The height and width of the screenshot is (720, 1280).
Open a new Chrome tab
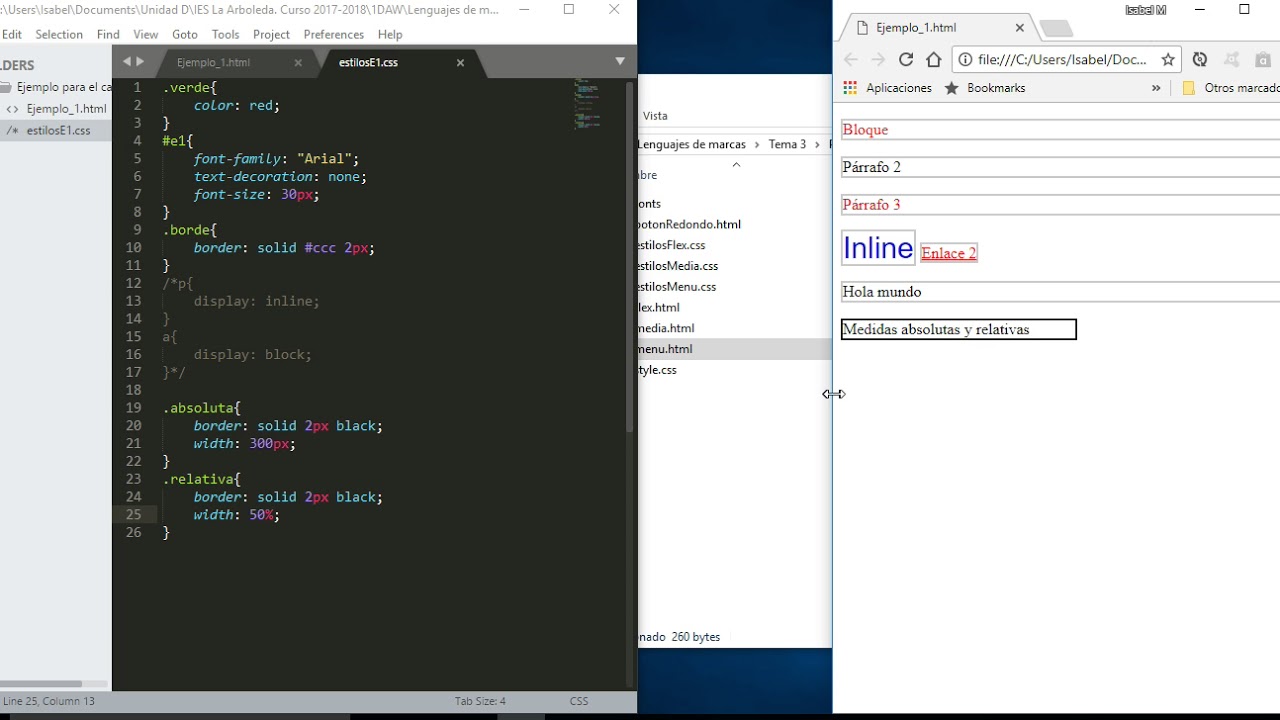point(1054,28)
